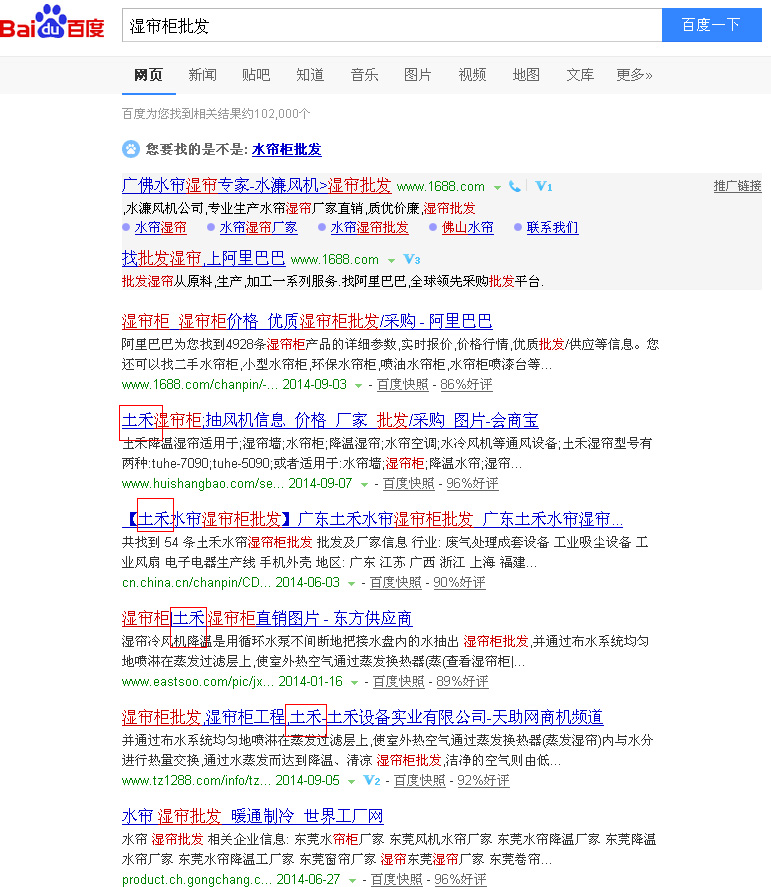771x887 pixels.
Task: Open result 湿帘柜批发_湿帘柜工程_土禾 天助网
Action: coord(363,717)
